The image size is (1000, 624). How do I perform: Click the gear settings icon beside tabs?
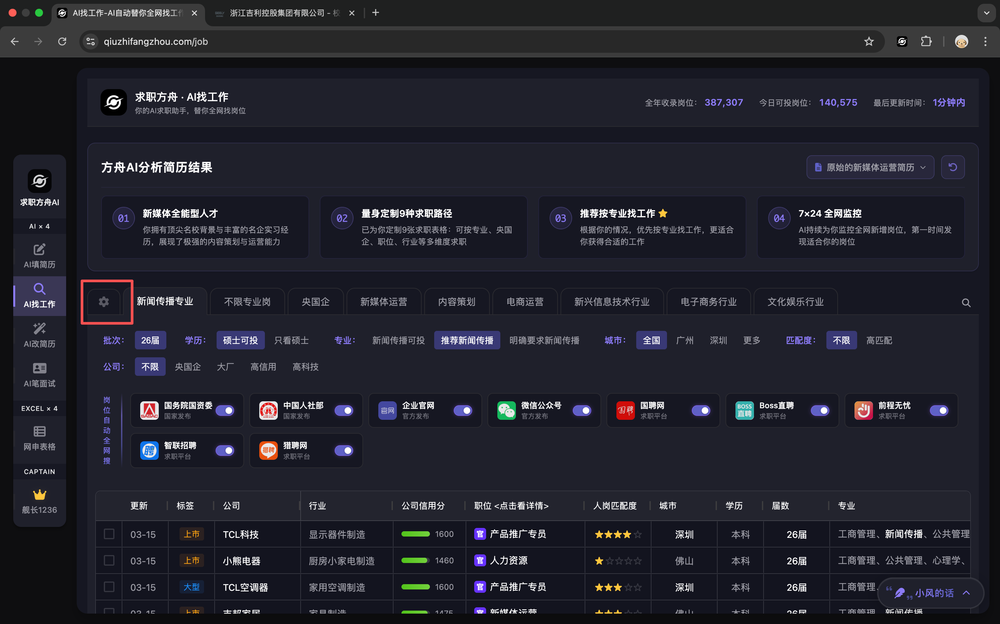point(104,302)
